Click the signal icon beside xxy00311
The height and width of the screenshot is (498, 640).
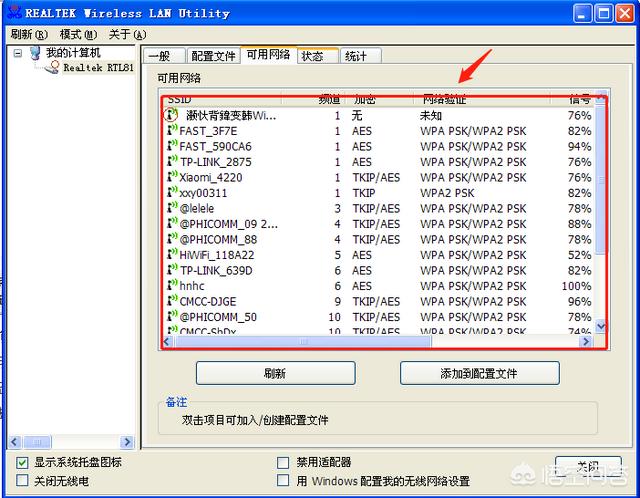(x=172, y=192)
